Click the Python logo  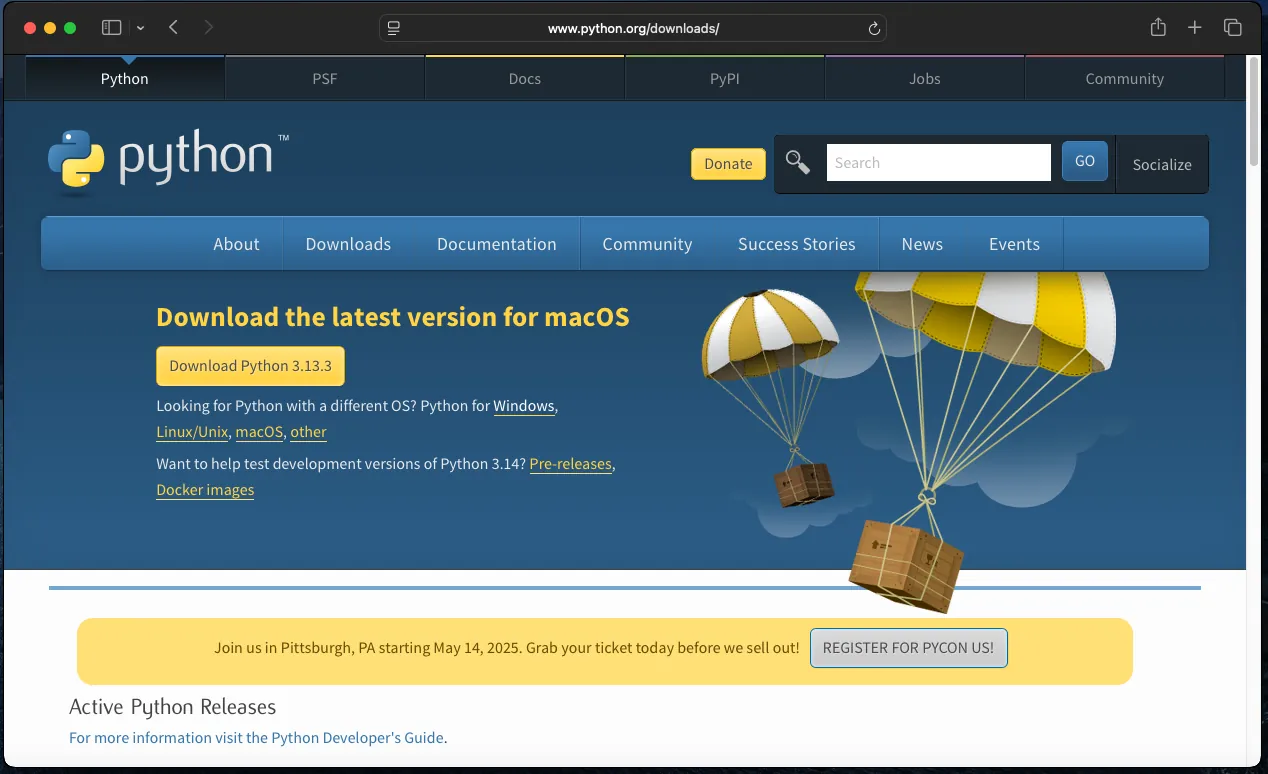[168, 159]
